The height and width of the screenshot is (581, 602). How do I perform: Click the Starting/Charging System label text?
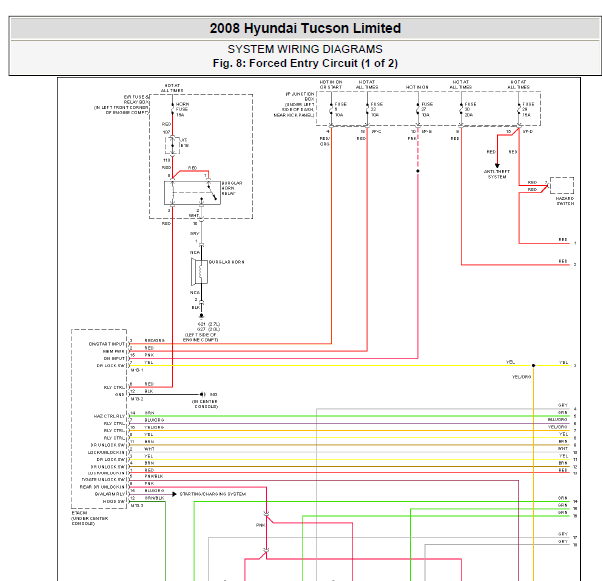[x=213, y=493]
